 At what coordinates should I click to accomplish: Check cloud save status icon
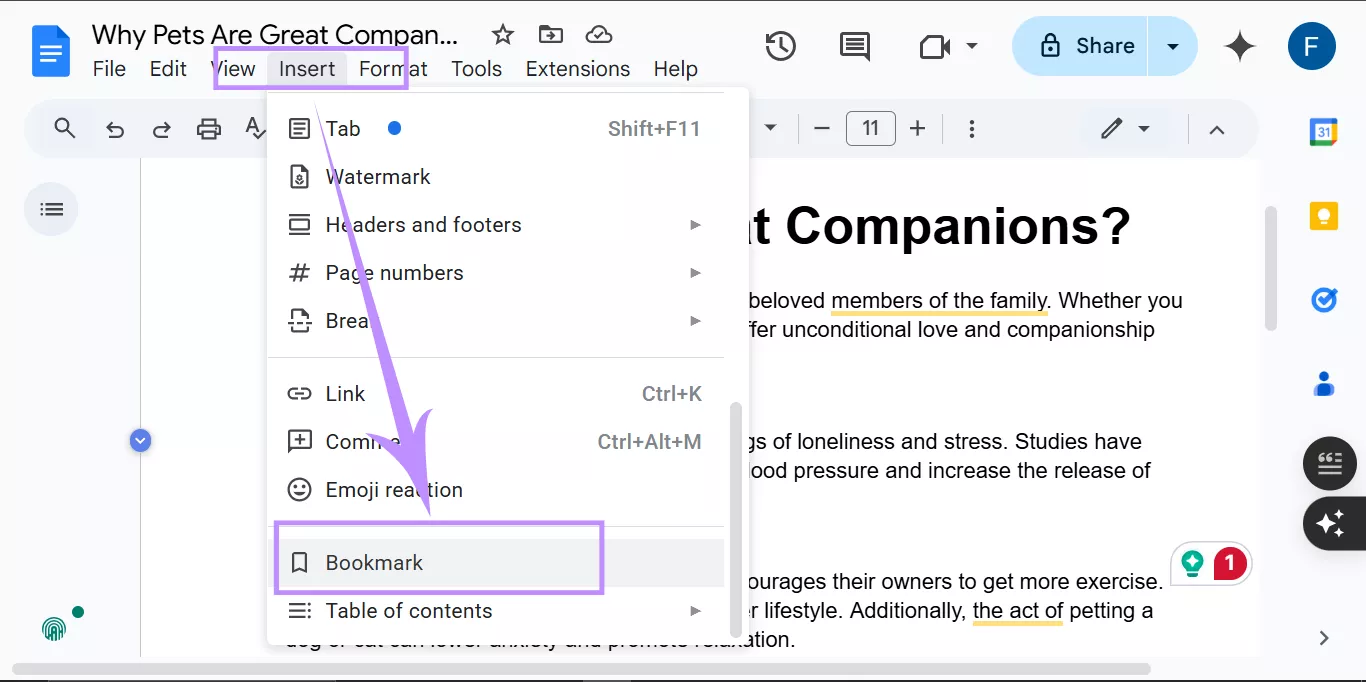click(598, 35)
